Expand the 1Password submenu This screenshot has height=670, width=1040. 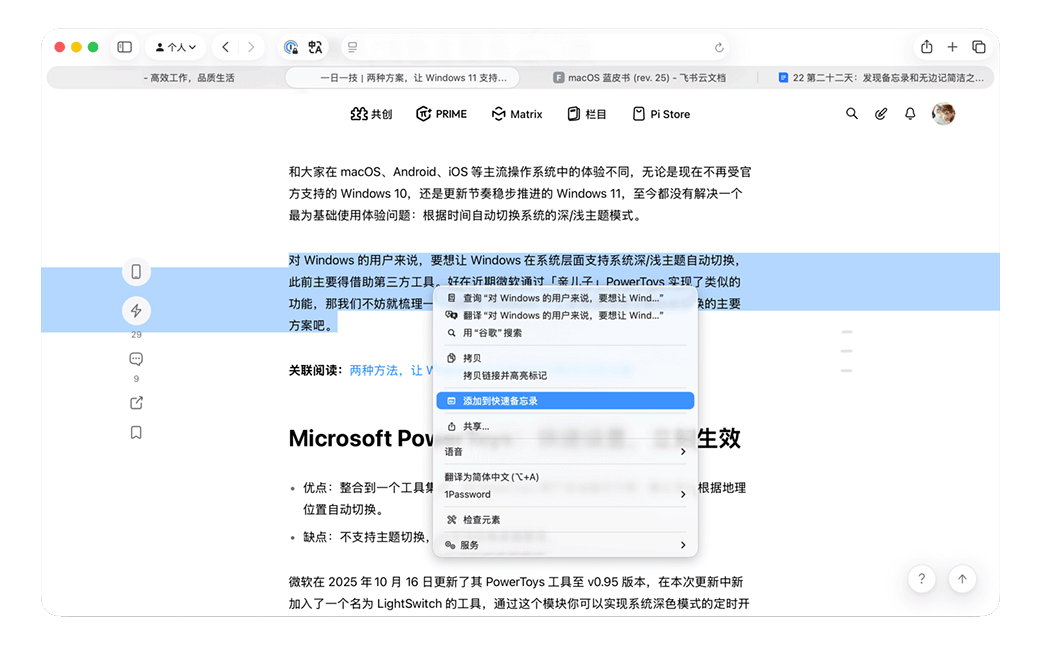click(x=565, y=494)
